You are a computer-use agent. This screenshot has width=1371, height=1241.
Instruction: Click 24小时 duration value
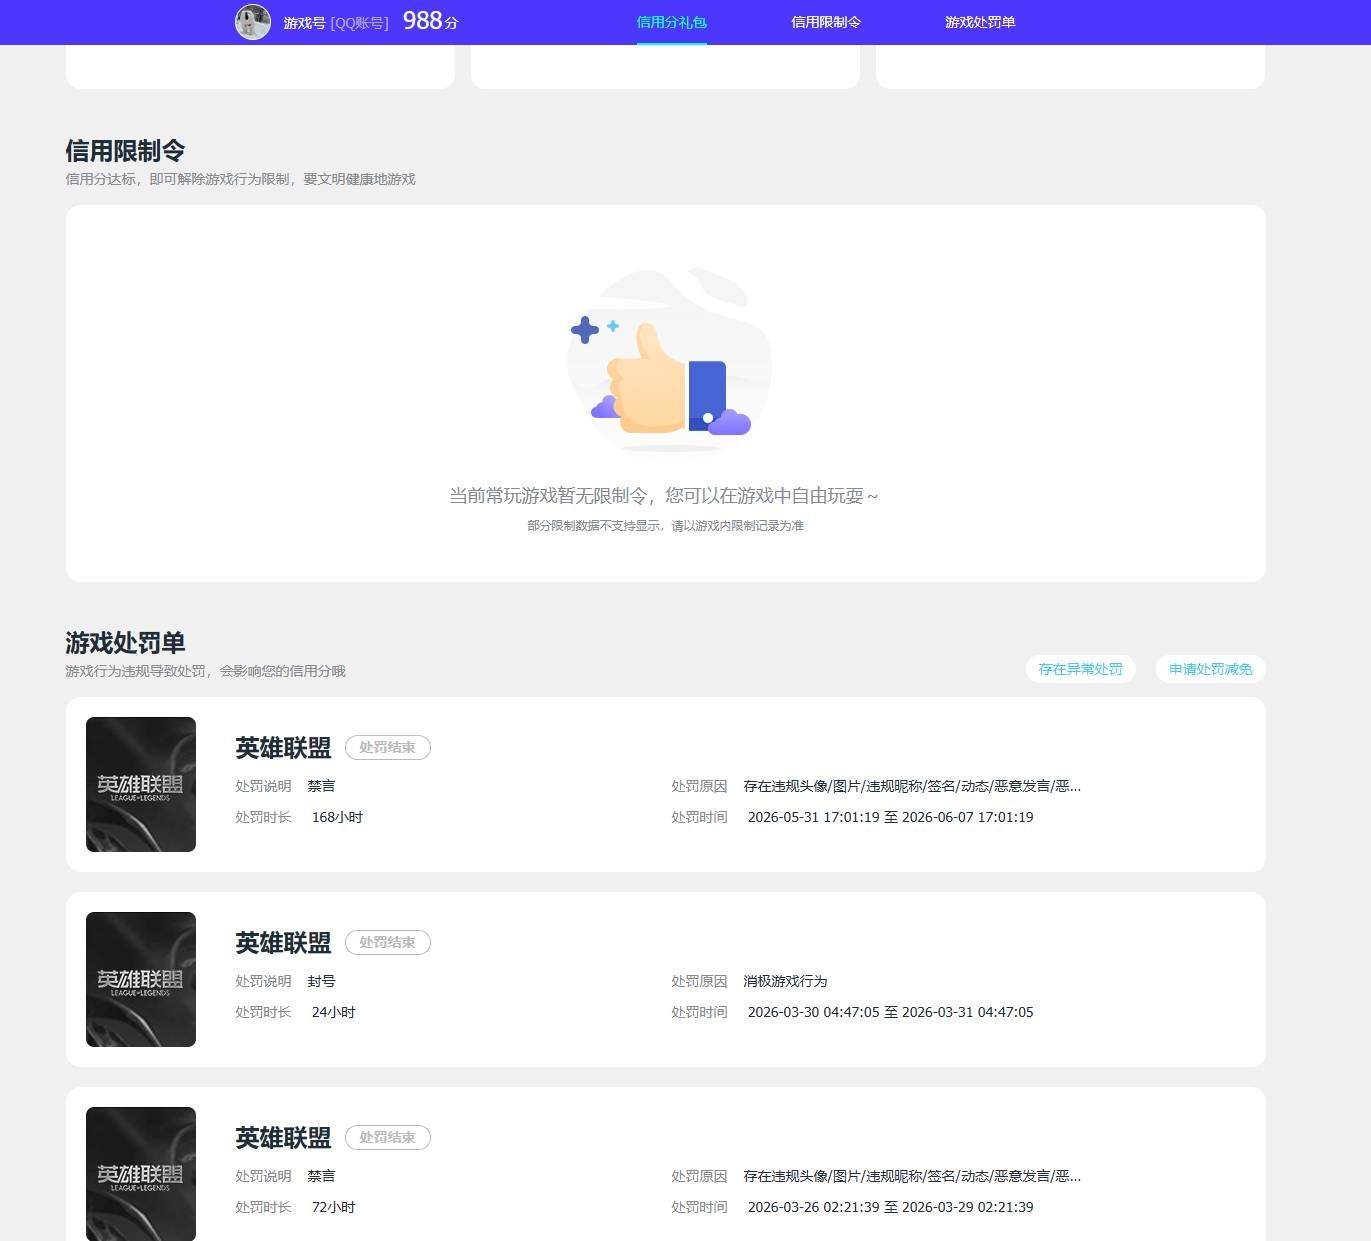point(333,1012)
